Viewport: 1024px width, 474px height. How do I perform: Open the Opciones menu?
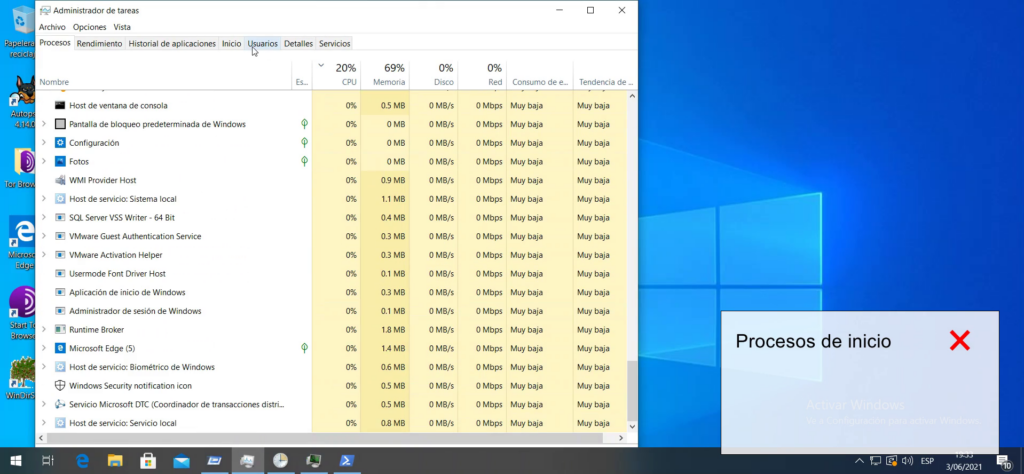click(89, 27)
